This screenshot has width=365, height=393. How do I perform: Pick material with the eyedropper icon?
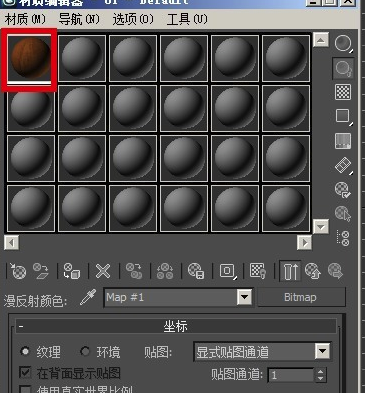(88, 297)
